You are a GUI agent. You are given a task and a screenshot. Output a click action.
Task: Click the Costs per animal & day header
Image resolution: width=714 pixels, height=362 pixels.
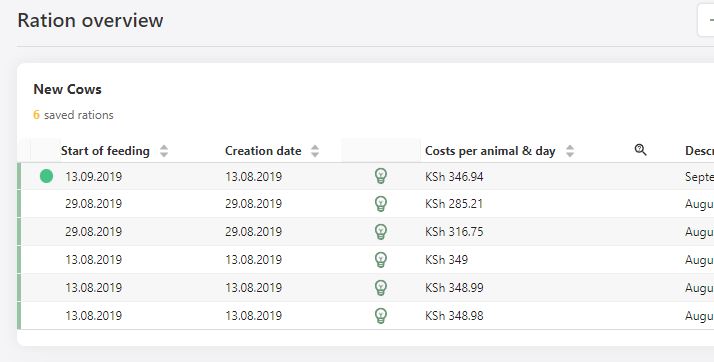490,151
